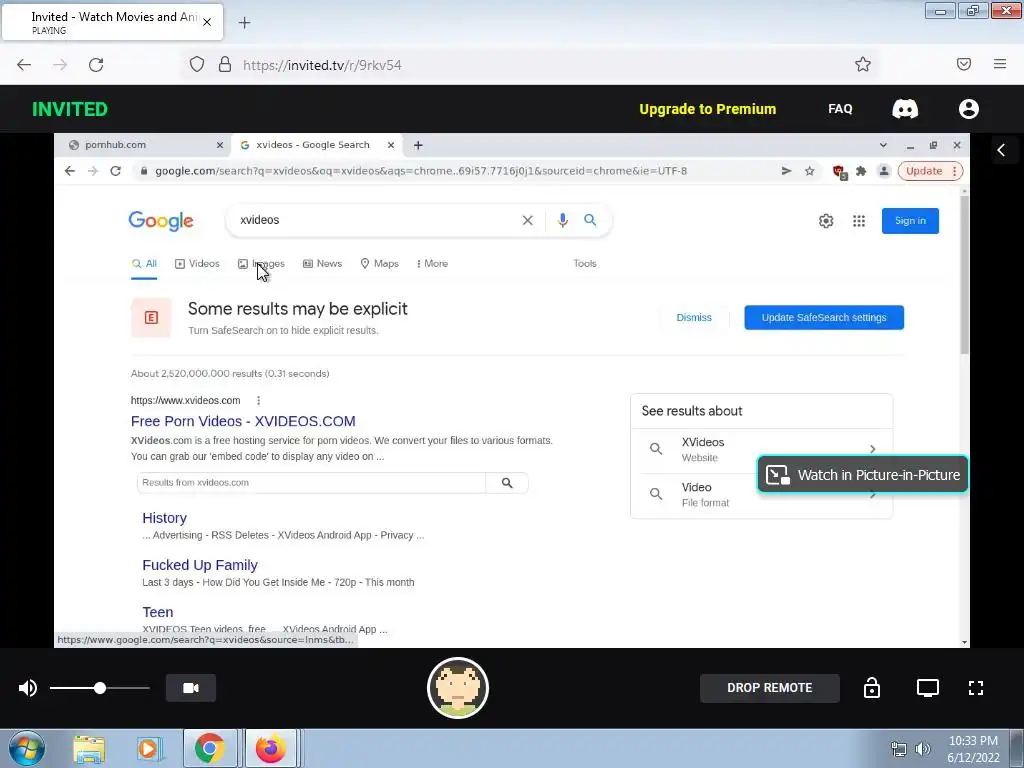Open the FAQ page
Viewport: 1024px width, 768px height.
pyautogui.click(x=840, y=109)
